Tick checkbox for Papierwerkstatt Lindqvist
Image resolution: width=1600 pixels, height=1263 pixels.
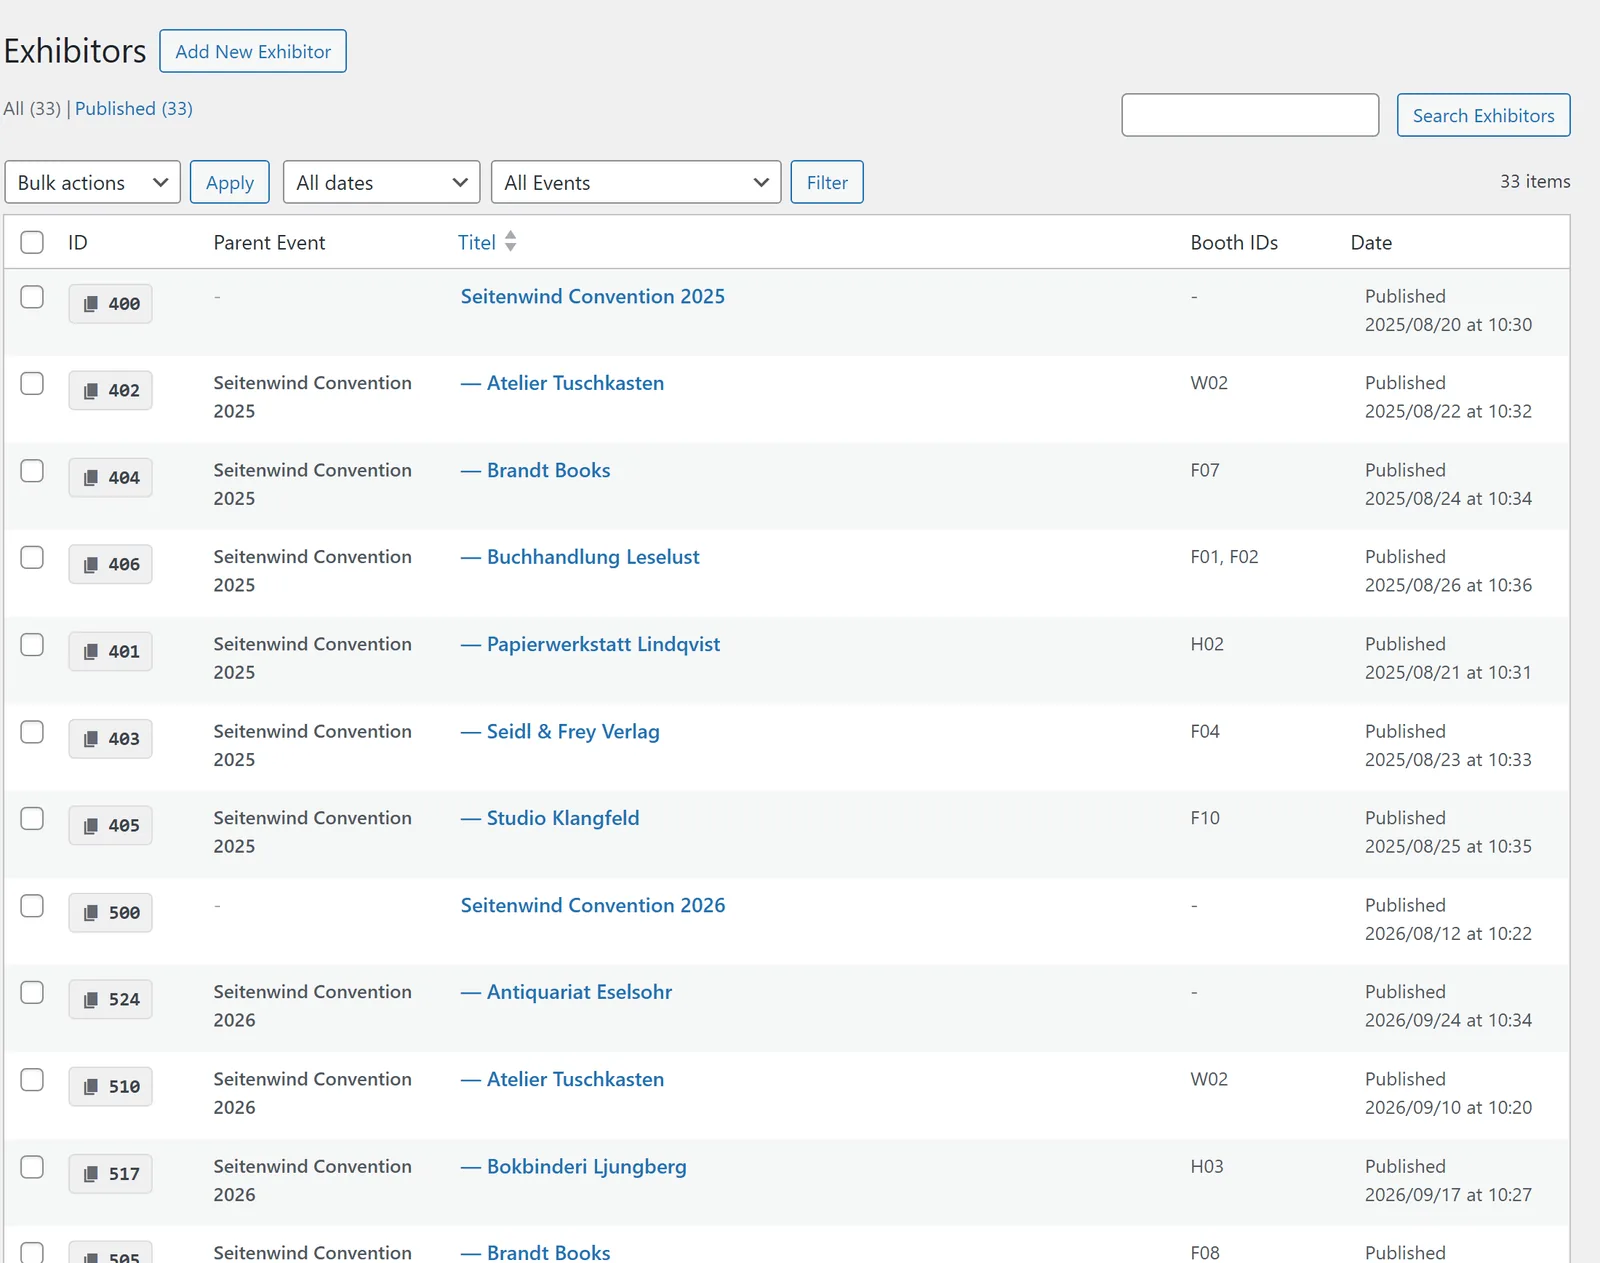click(x=32, y=645)
